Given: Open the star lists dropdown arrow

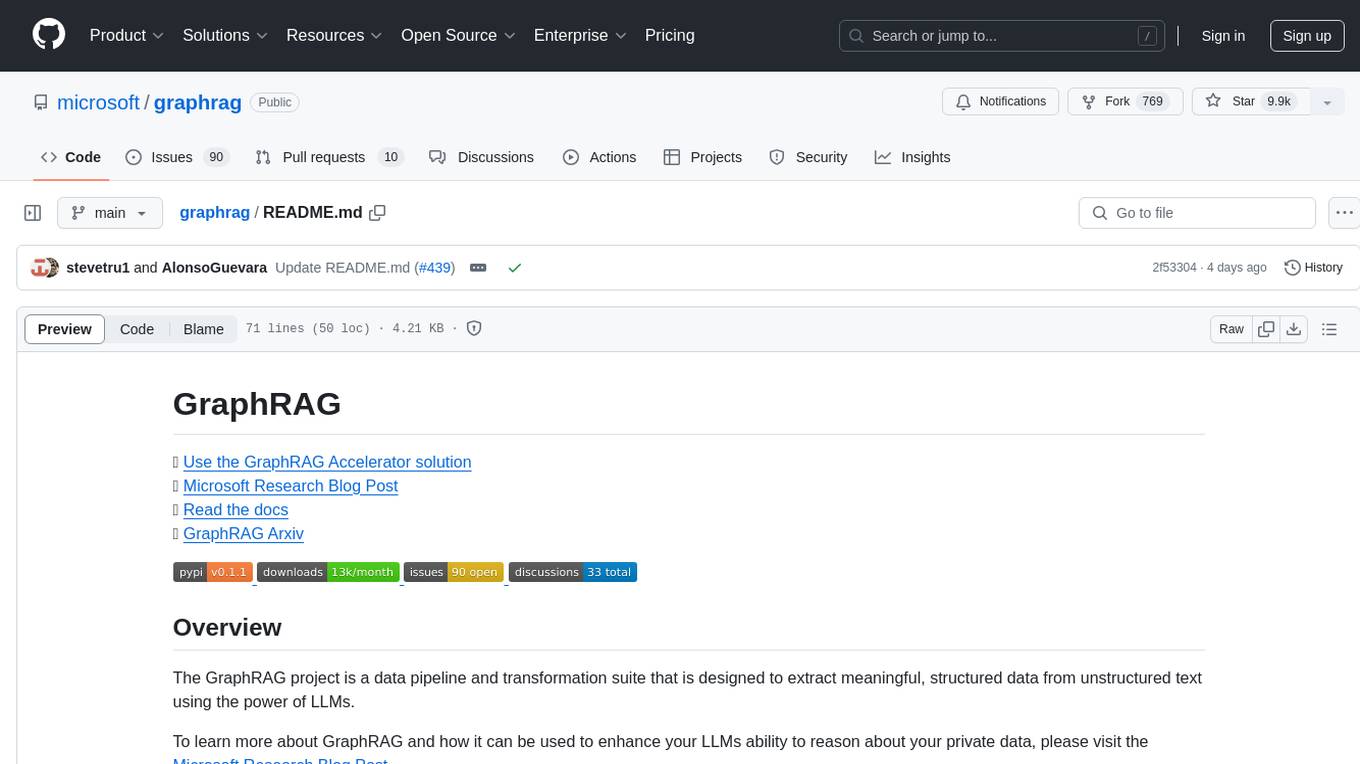Looking at the screenshot, I should coord(1327,102).
